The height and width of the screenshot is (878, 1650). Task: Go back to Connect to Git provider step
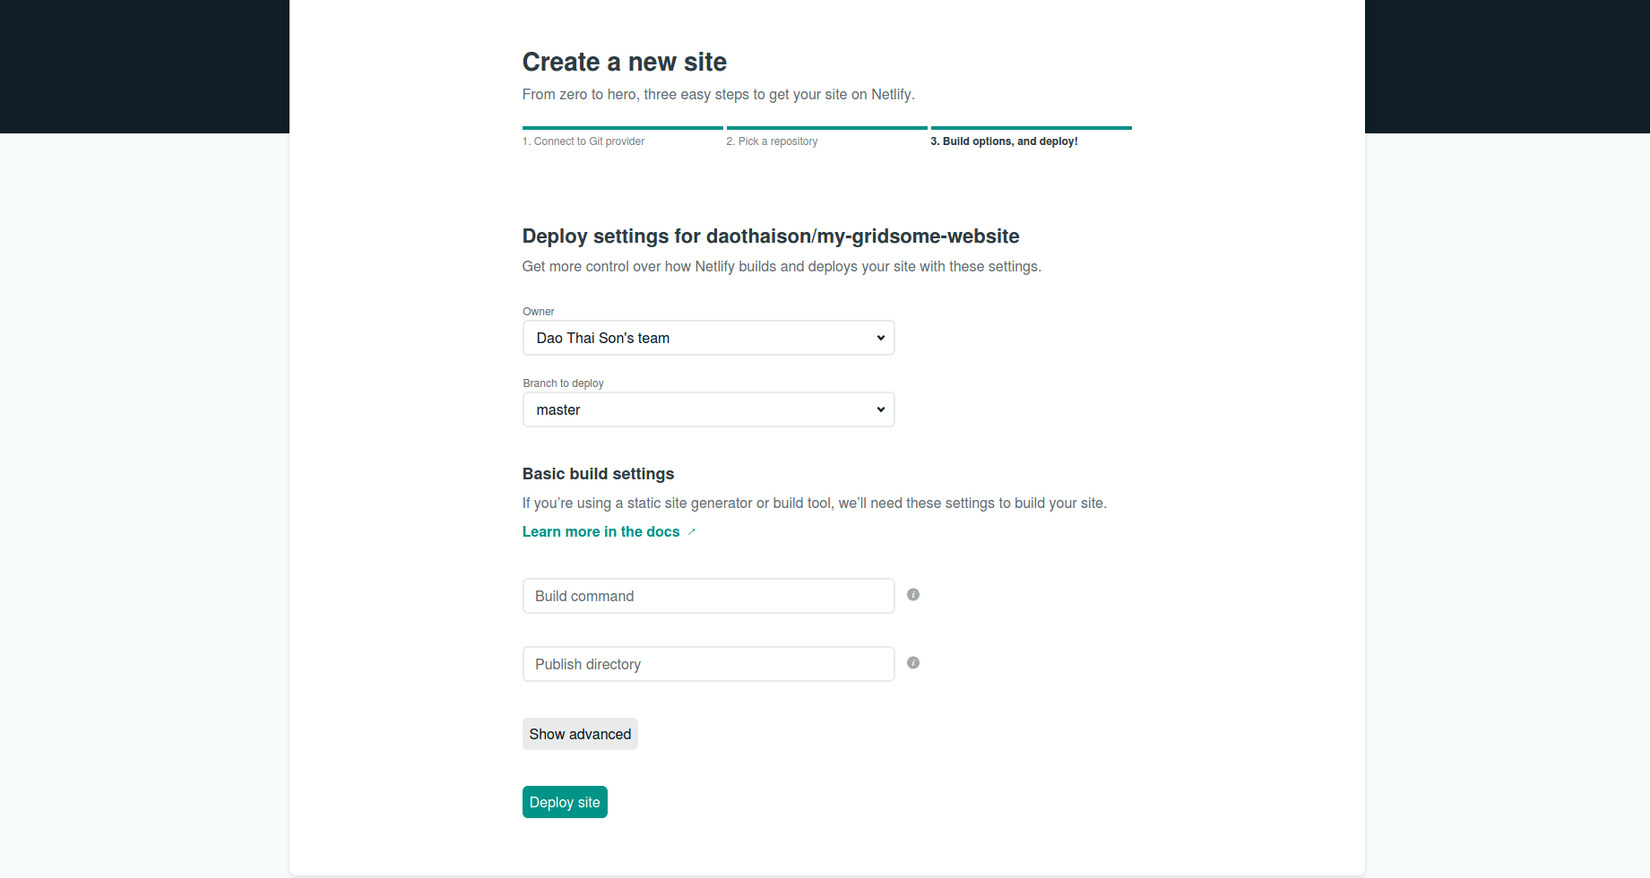point(583,141)
